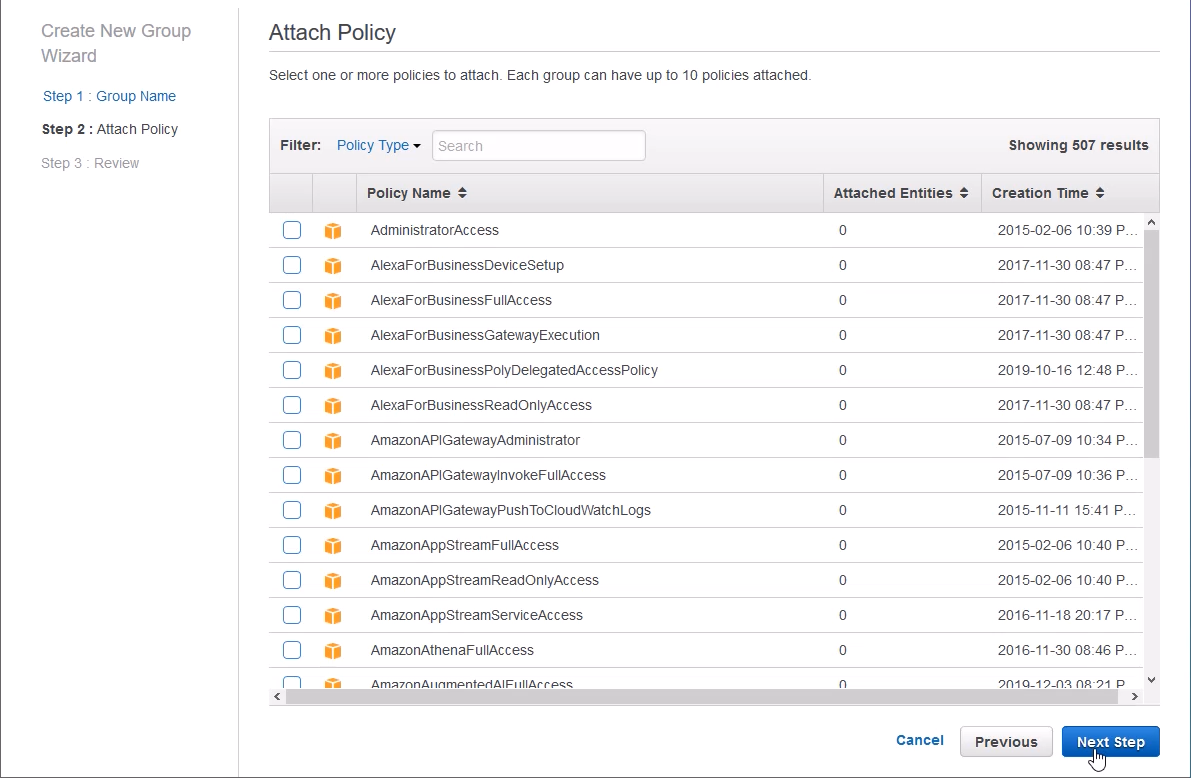This screenshot has height=778, width=1191.
Task: Click the policy icon next to AlexaForBusinessReadOnlyAccess
Action: (x=333, y=406)
